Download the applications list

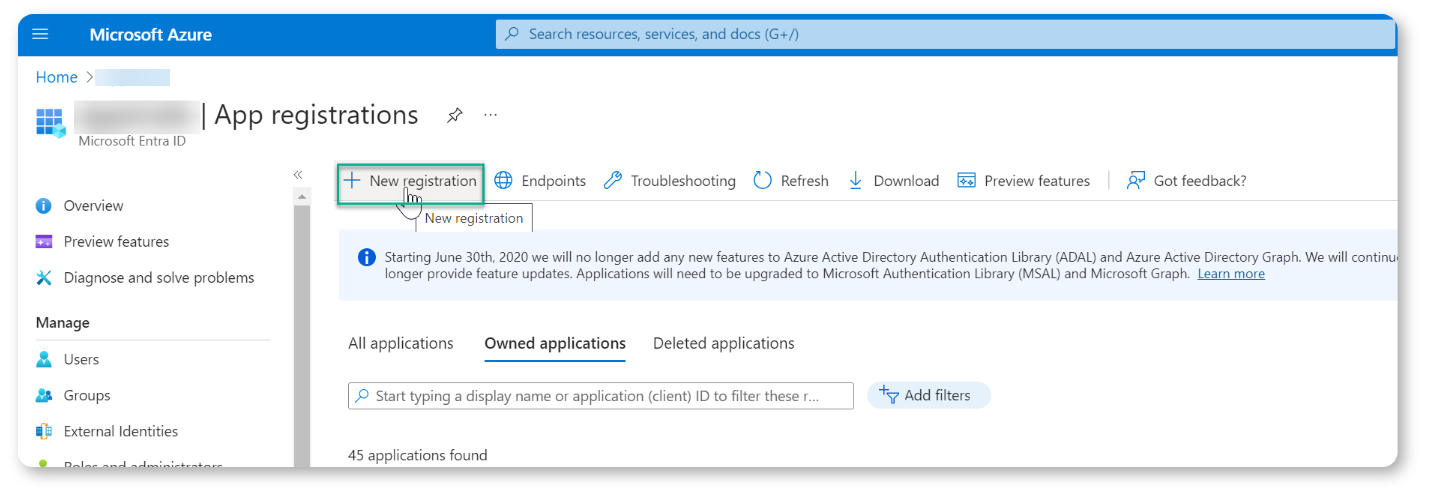[893, 181]
